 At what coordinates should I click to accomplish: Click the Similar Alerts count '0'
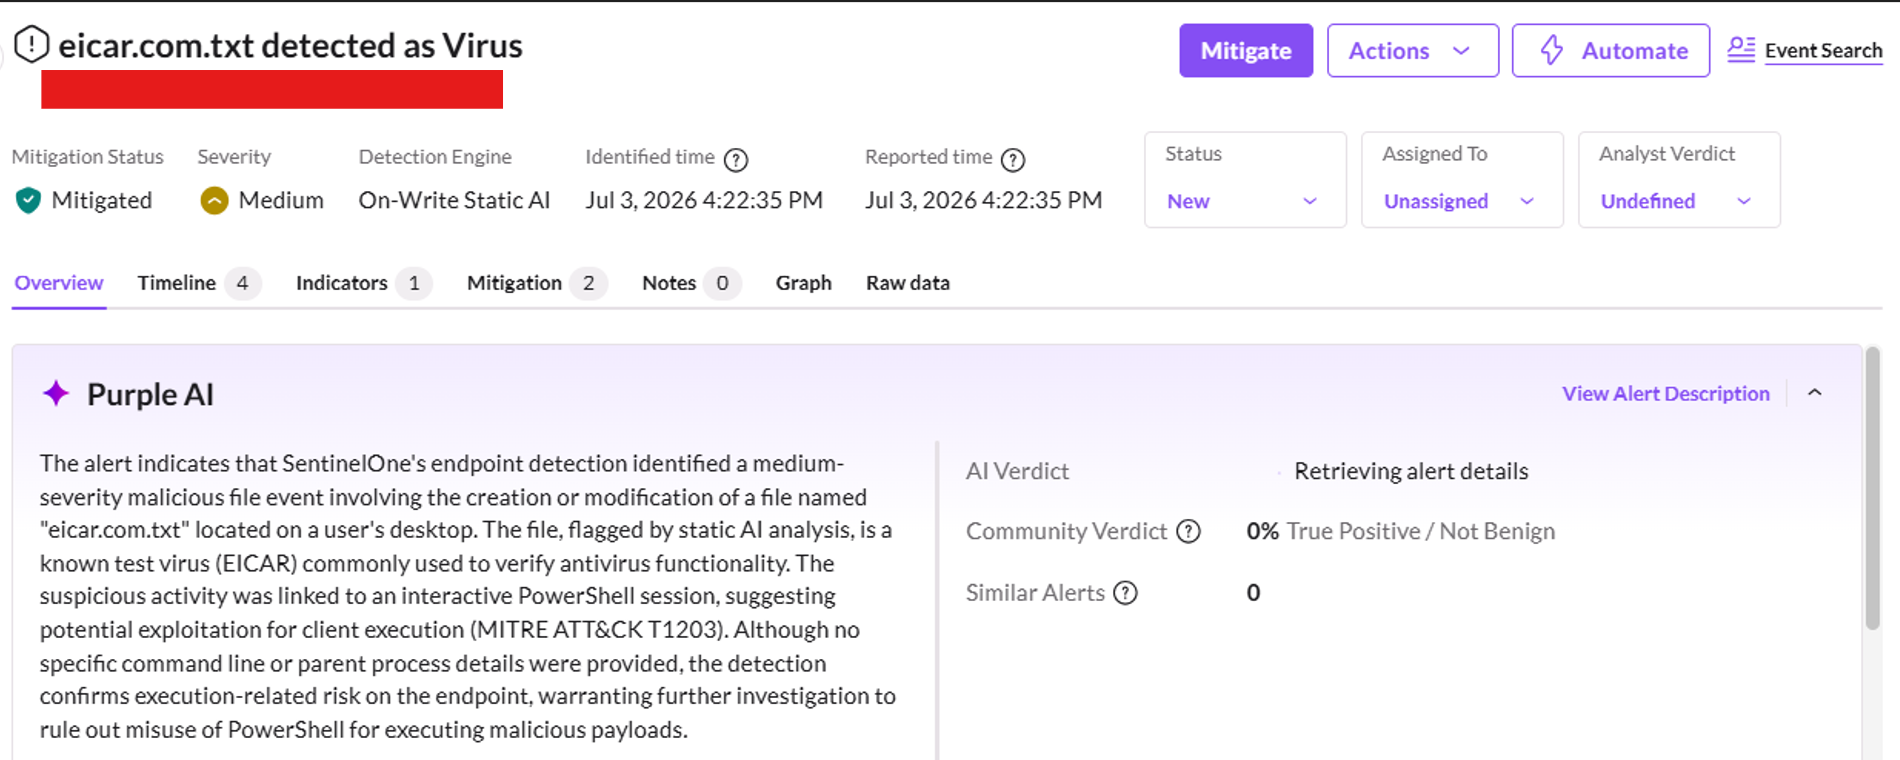1253,593
